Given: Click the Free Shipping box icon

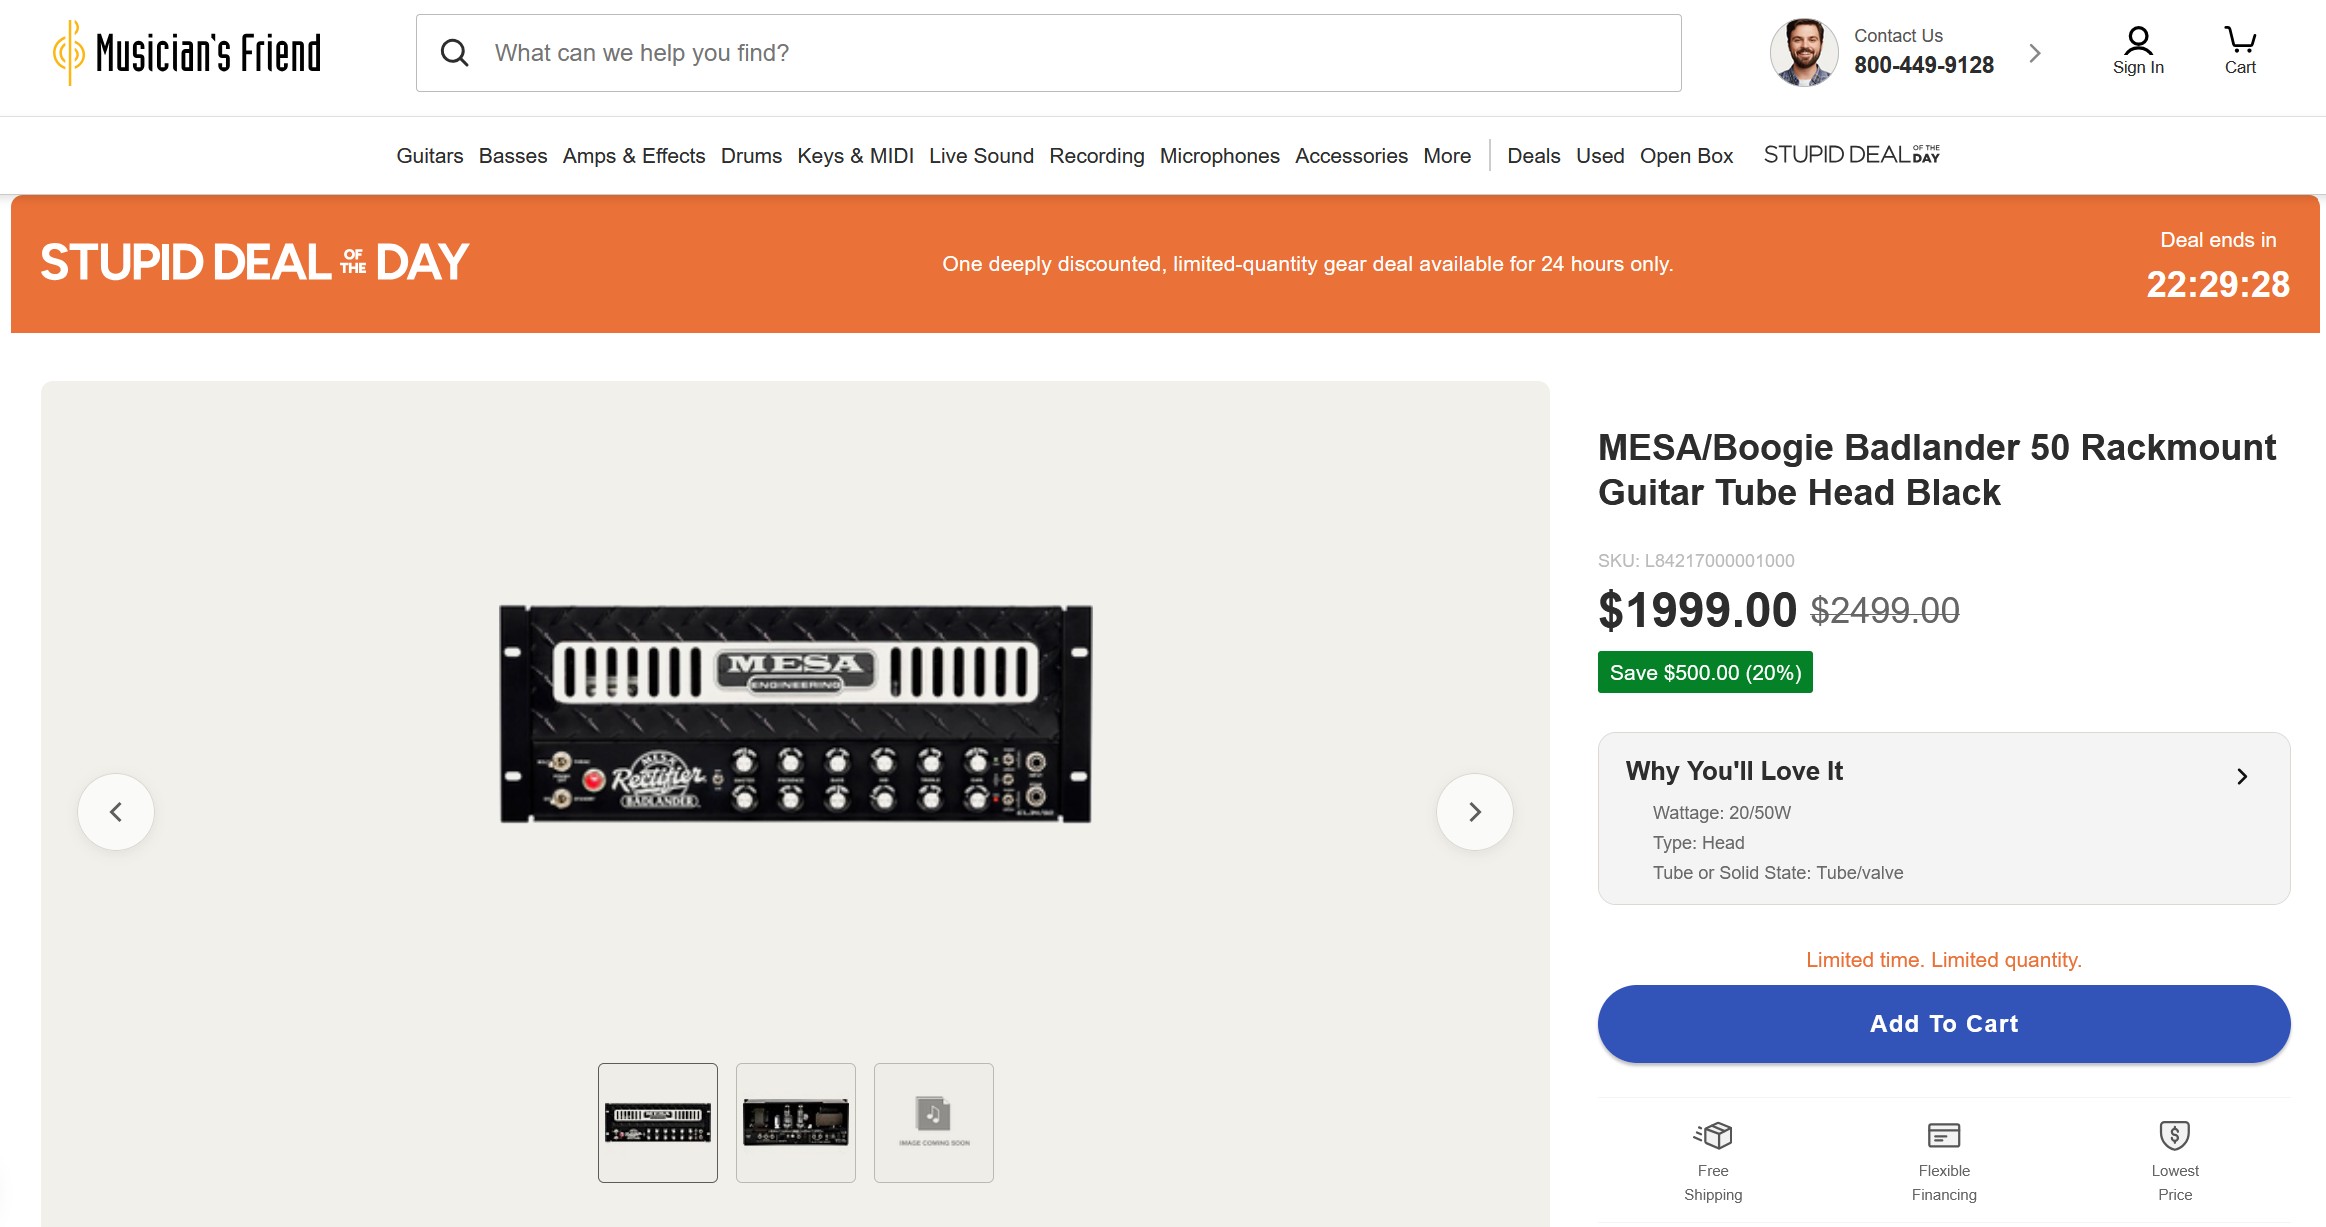Looking at the screenshot, I should pos(1713,1135).
